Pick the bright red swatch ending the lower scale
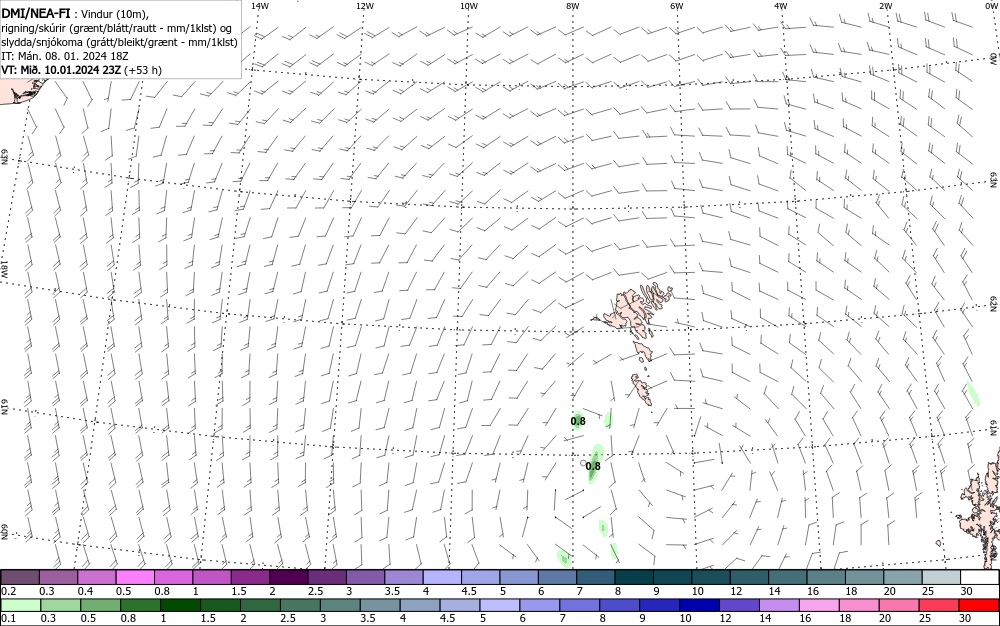Image resolution: width=1000 pixels, height=626 pixels. pyautogui.click(x=978, y=604)
